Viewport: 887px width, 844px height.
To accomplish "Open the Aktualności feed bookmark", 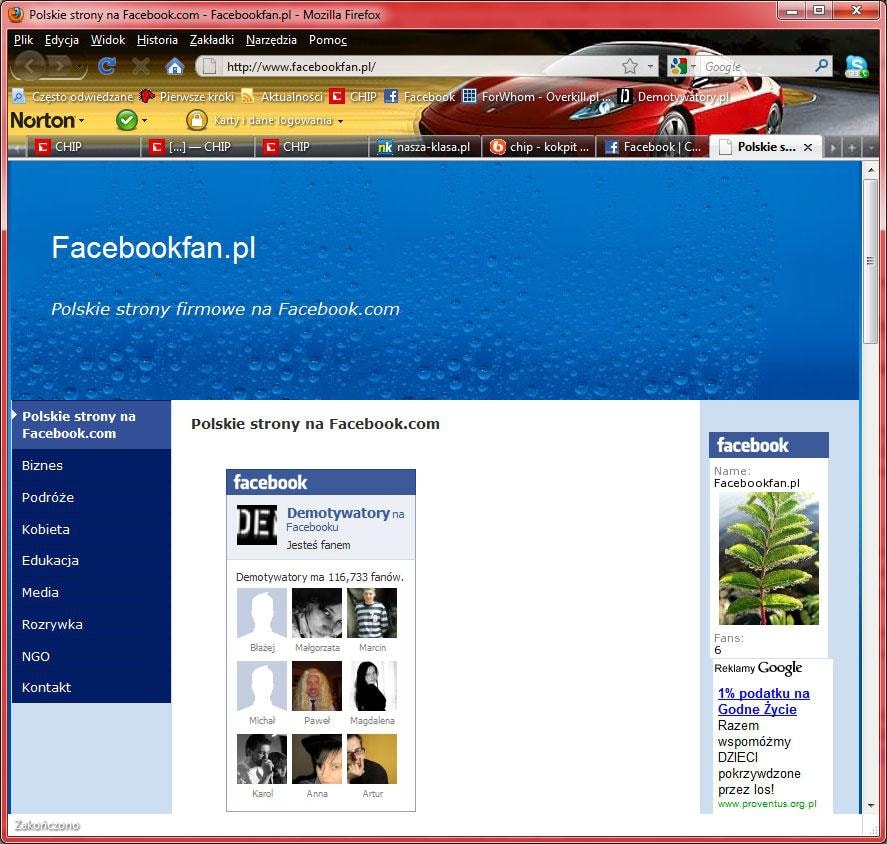I will (282, 97).
